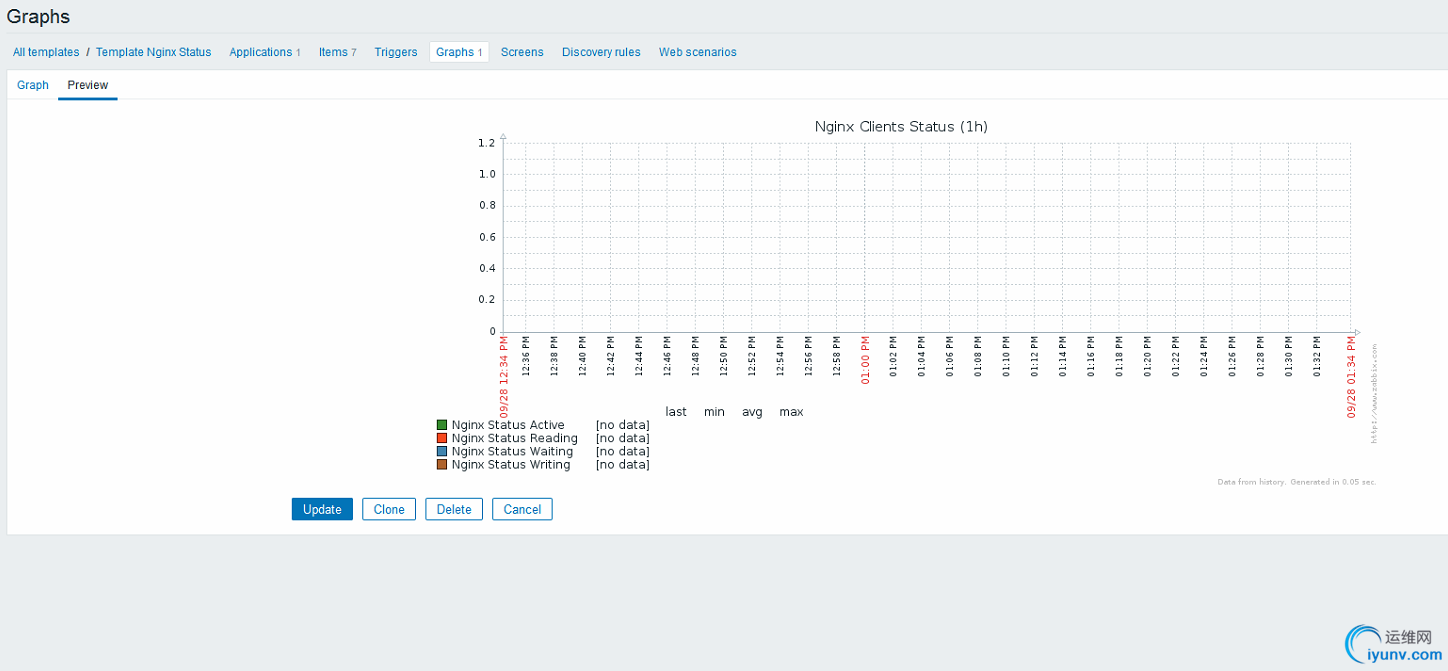This screenshot has width=1448, height=671.
Task: Click the red 01:00 PM time marker
Action: point(866,361)
